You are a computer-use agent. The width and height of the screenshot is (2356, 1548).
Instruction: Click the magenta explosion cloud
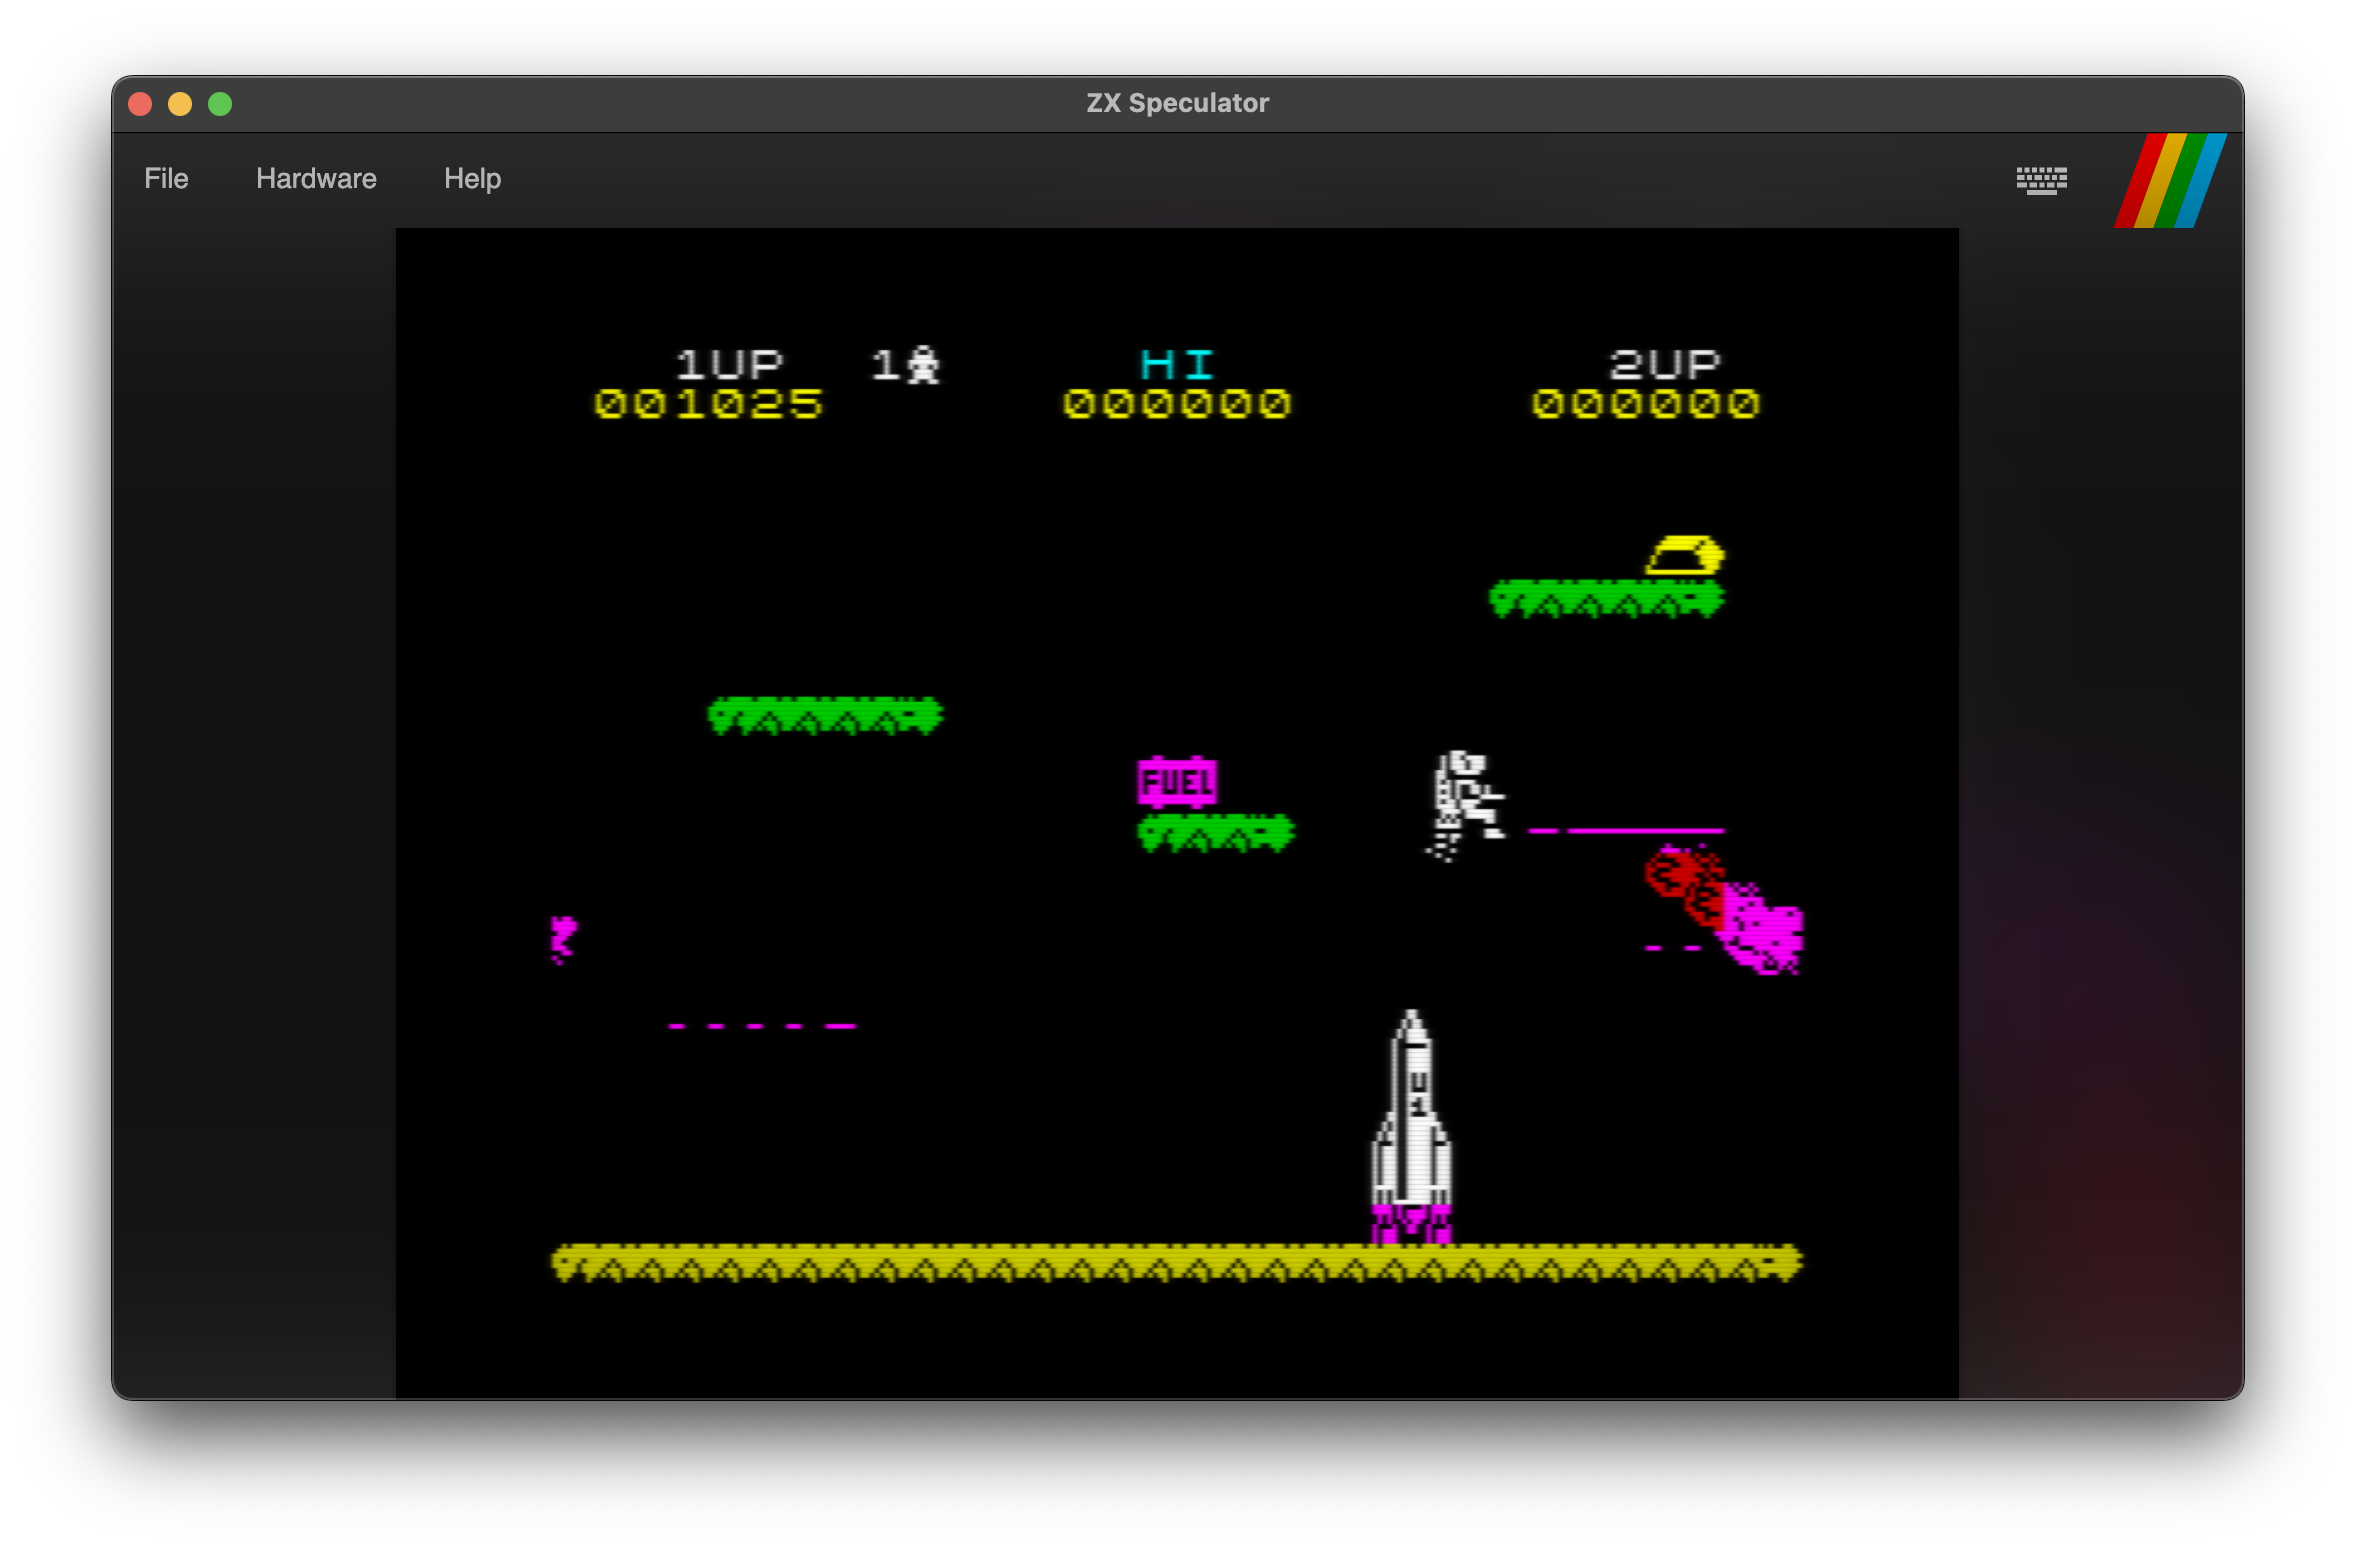tap(1765, 932)
